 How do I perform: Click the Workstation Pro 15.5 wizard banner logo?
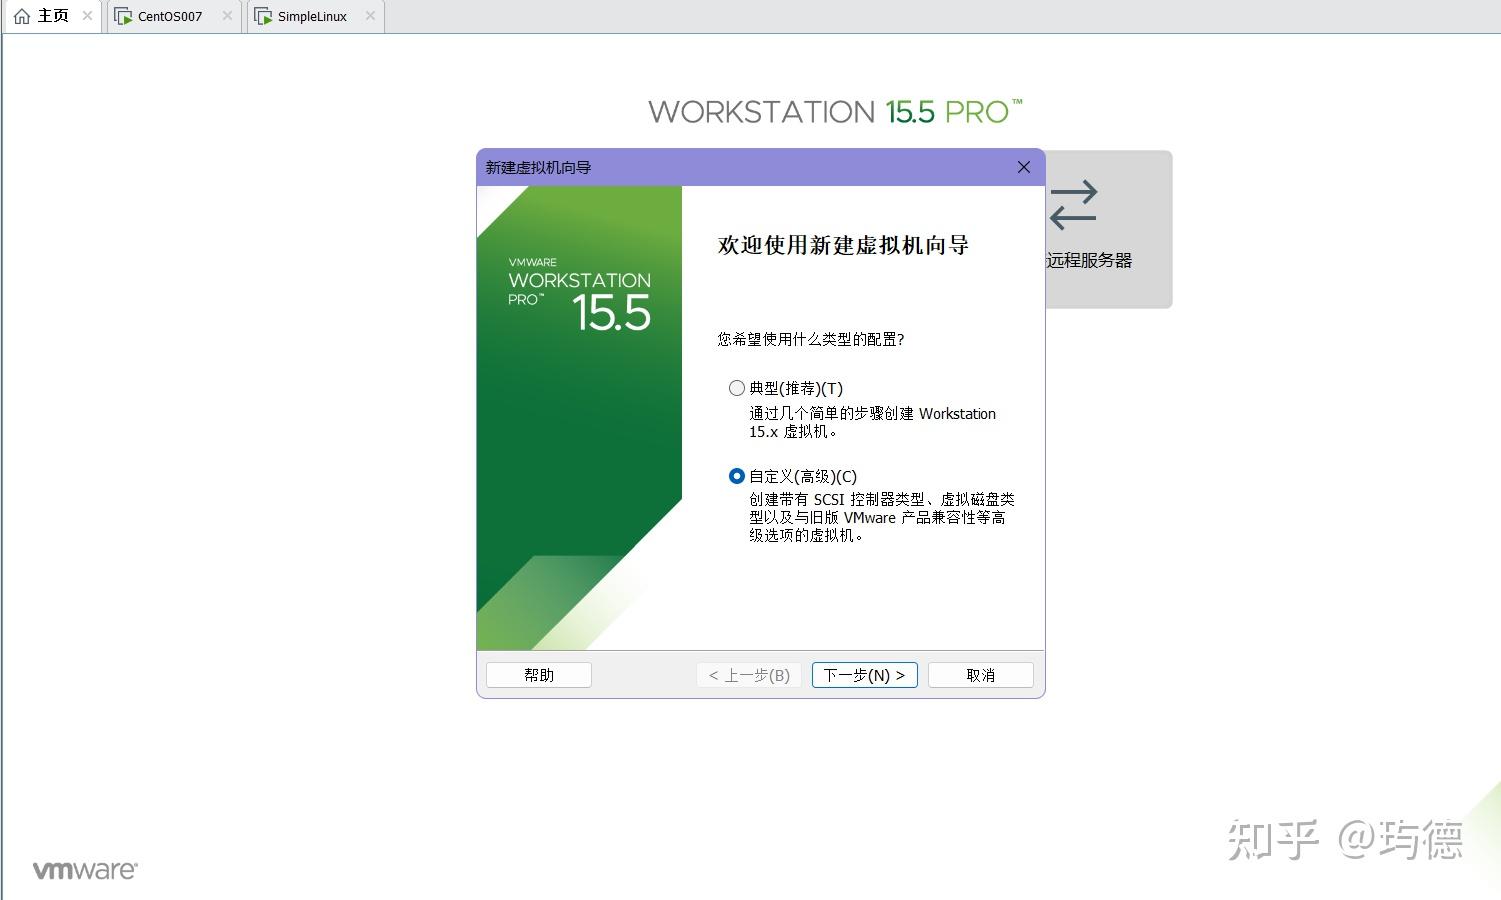(580, 296)
